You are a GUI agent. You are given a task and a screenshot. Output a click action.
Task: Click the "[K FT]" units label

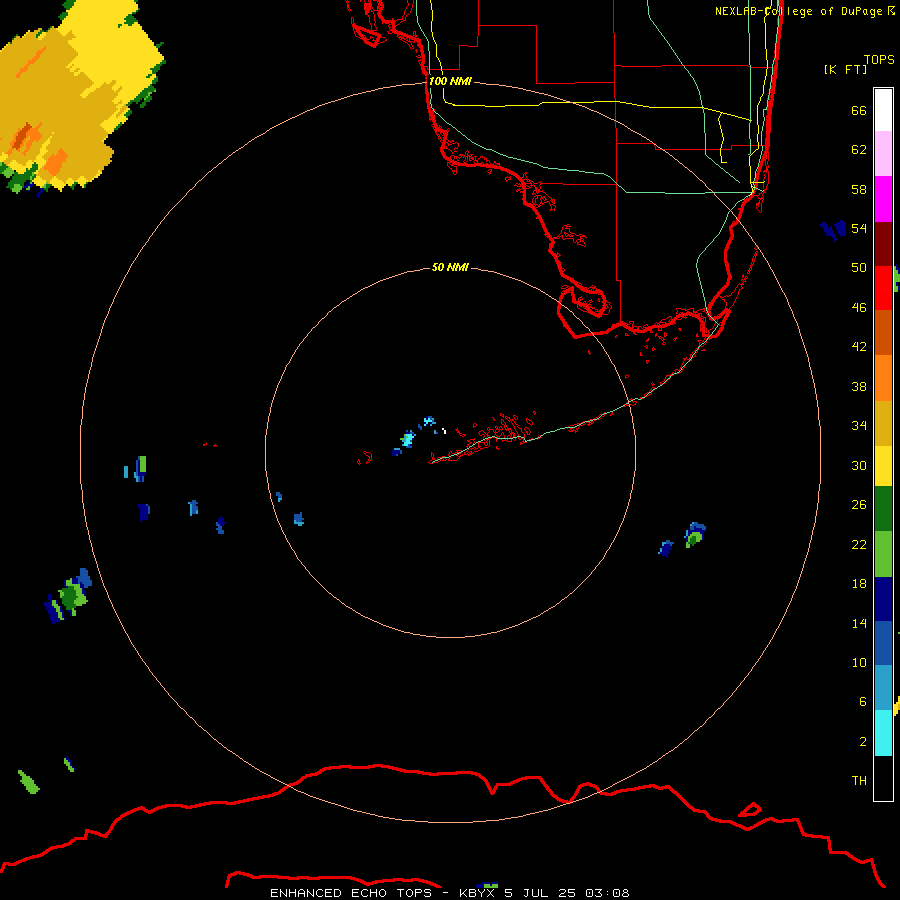click(x=845, y=69)
